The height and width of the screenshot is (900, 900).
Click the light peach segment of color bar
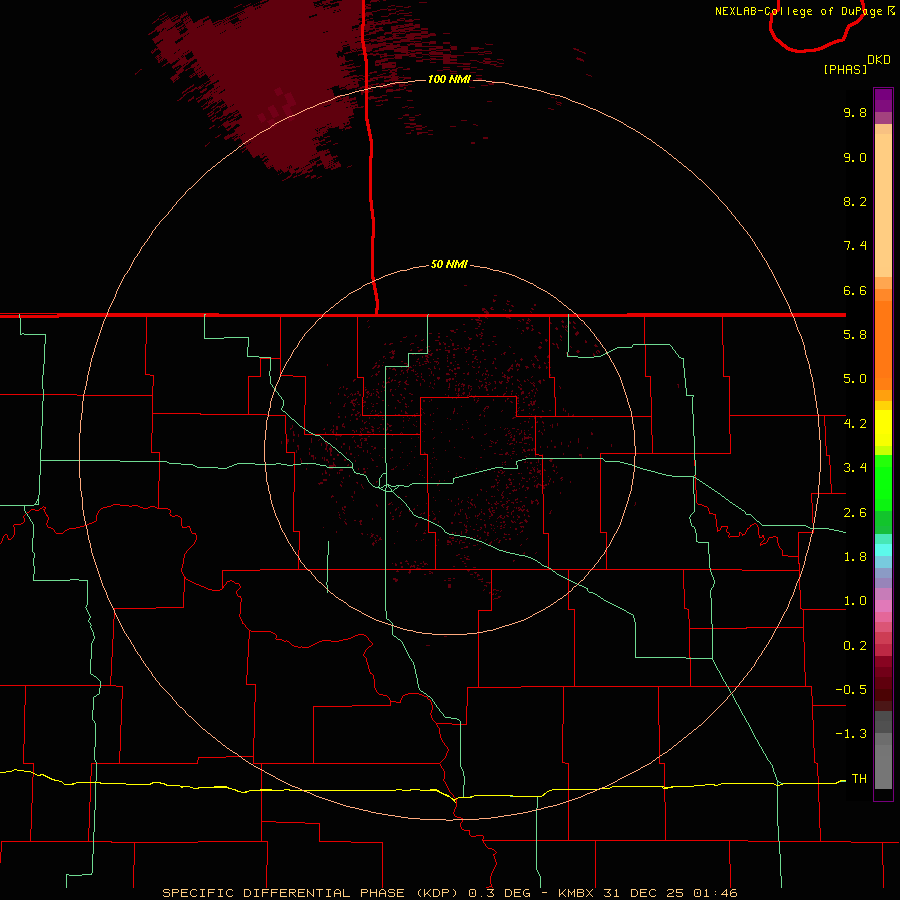pos(883,205)
